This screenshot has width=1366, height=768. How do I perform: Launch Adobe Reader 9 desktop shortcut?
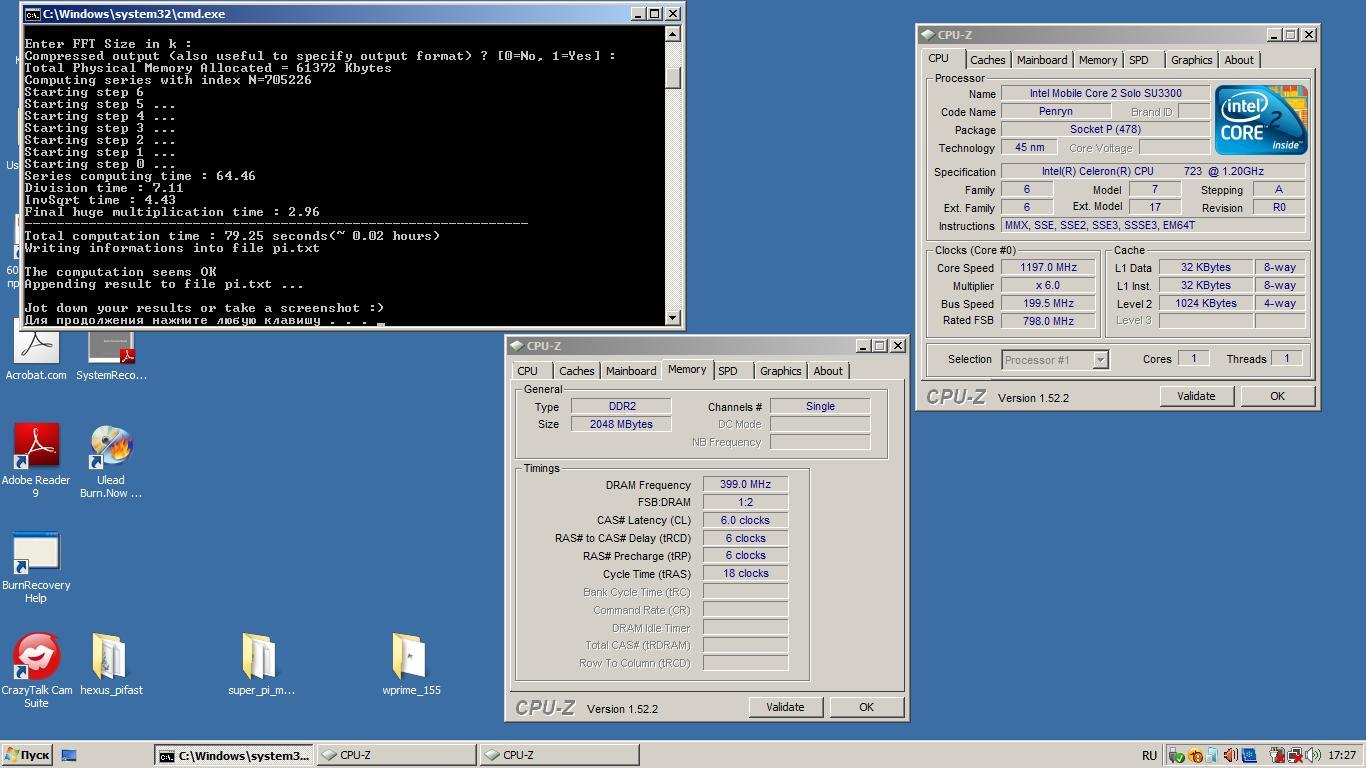pos(36,460)
